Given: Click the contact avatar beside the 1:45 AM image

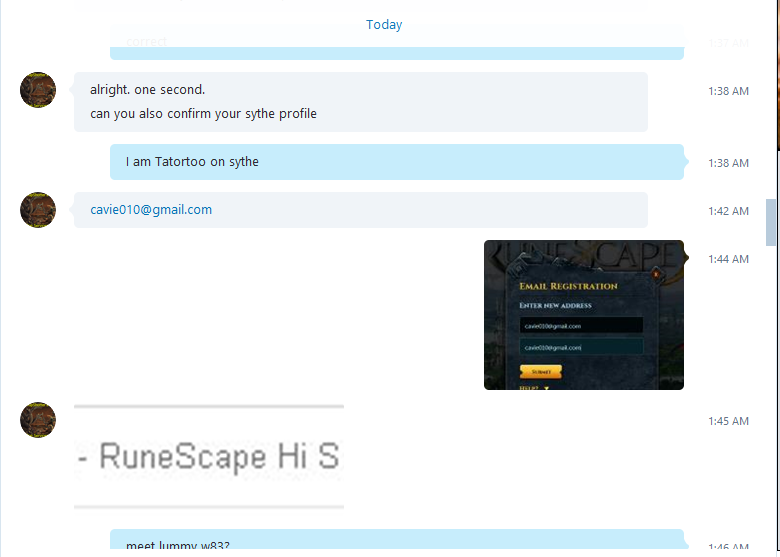Looking at the screenshot, I should [x=38, y=420].
